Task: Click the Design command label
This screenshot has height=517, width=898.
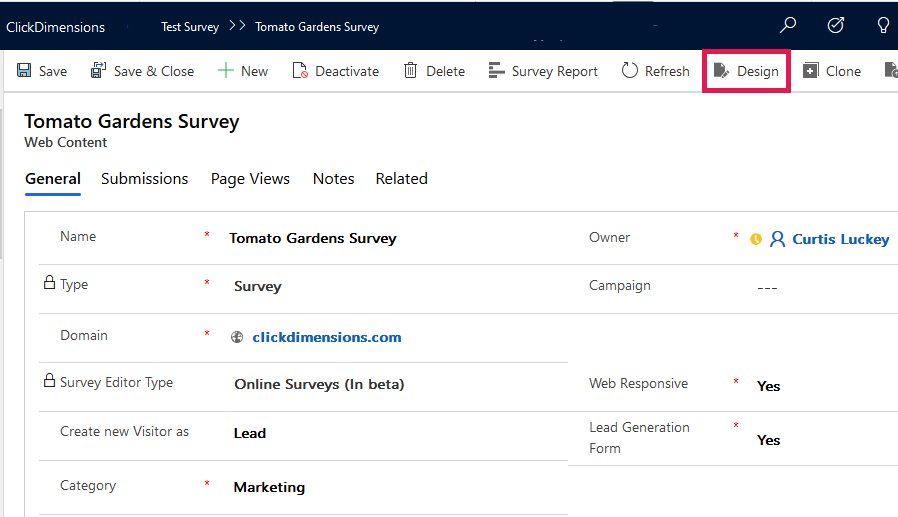Action: (x=758, y=72)
